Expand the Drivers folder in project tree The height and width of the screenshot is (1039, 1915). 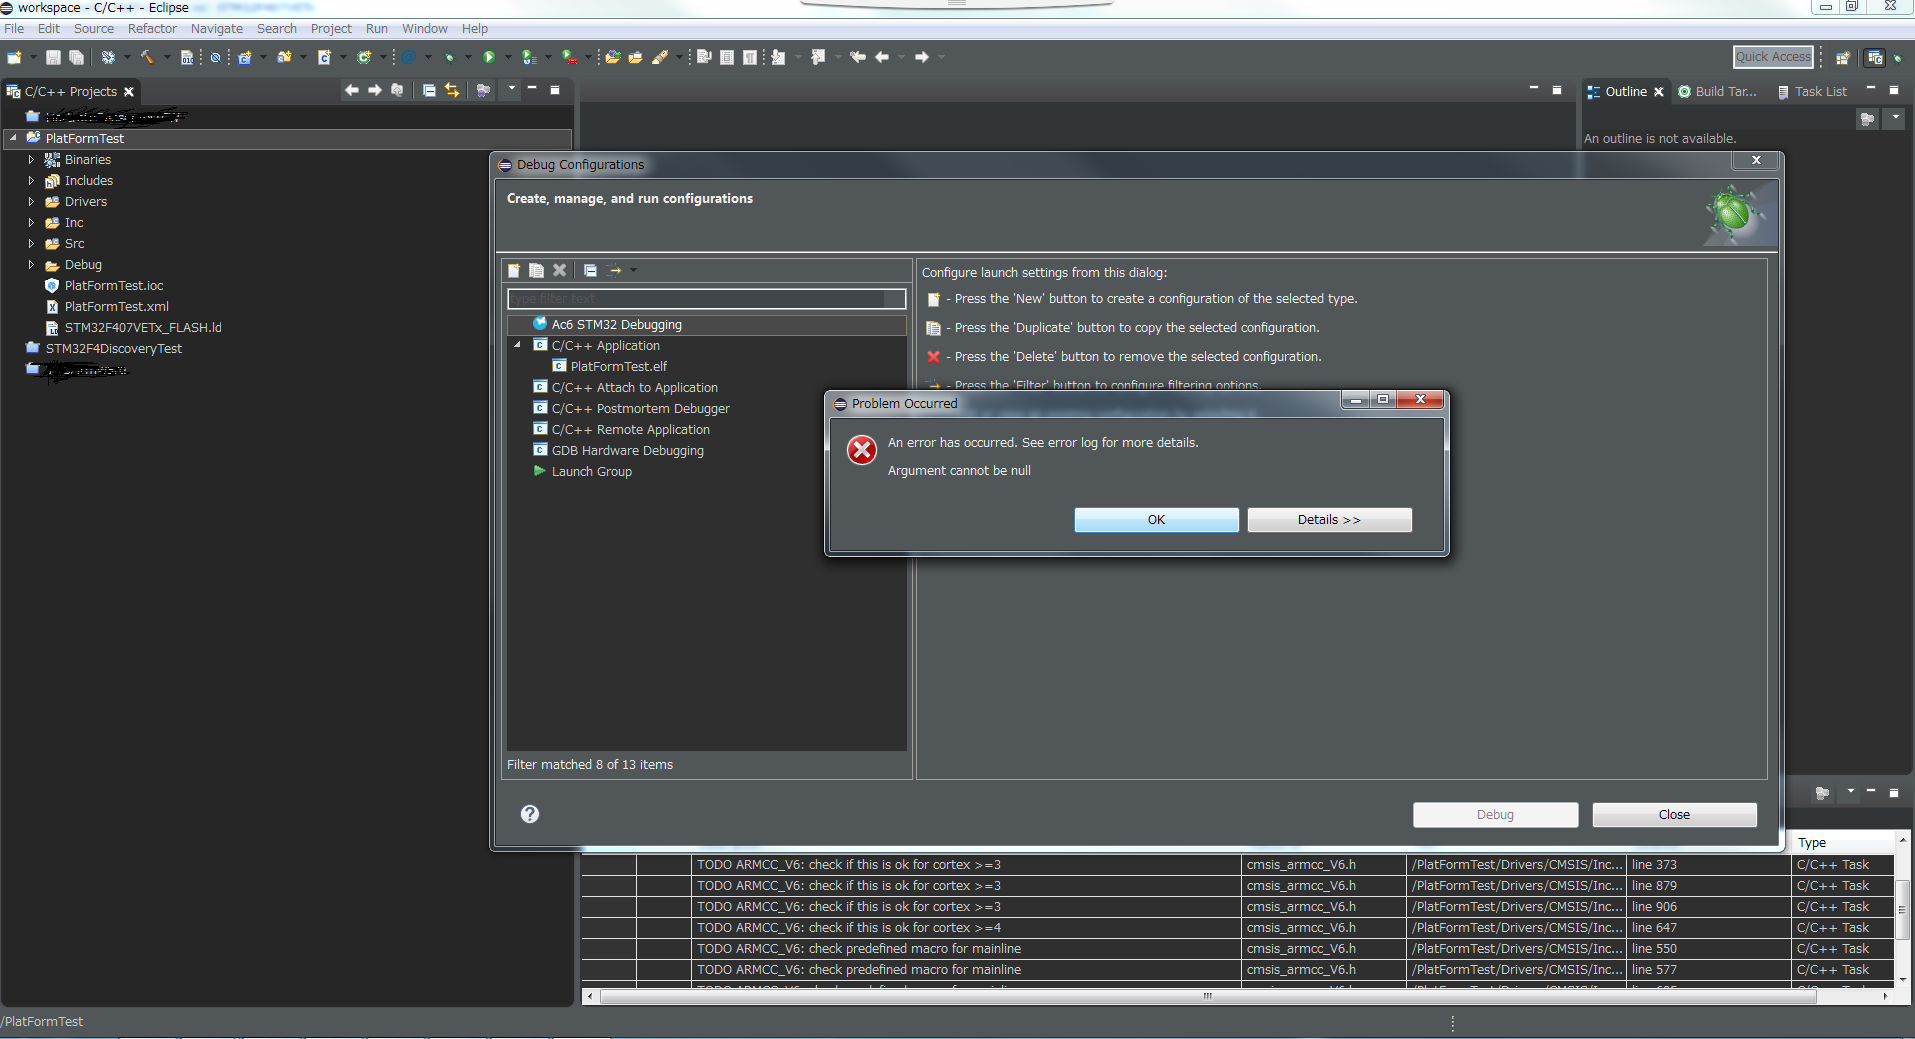tap(31, 202)
